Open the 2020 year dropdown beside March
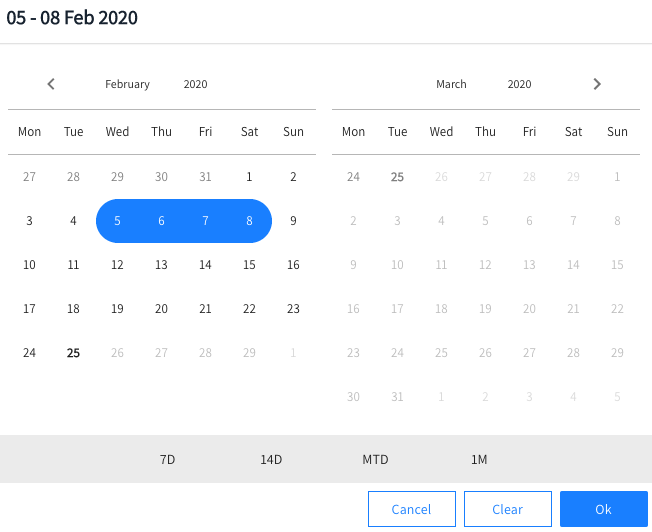The width and height of the screenshot is (652, 532). [x=519, y=84]
